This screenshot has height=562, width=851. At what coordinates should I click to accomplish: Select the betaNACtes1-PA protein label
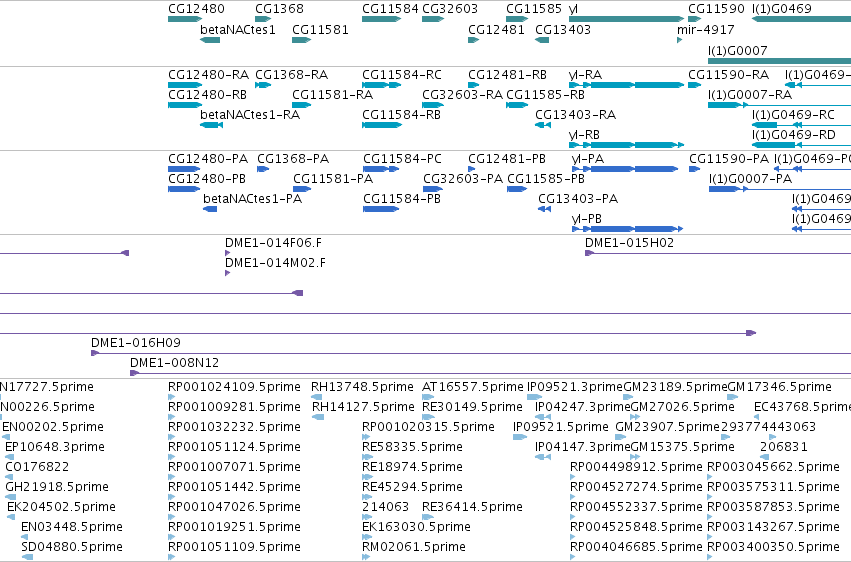(252, 199)
